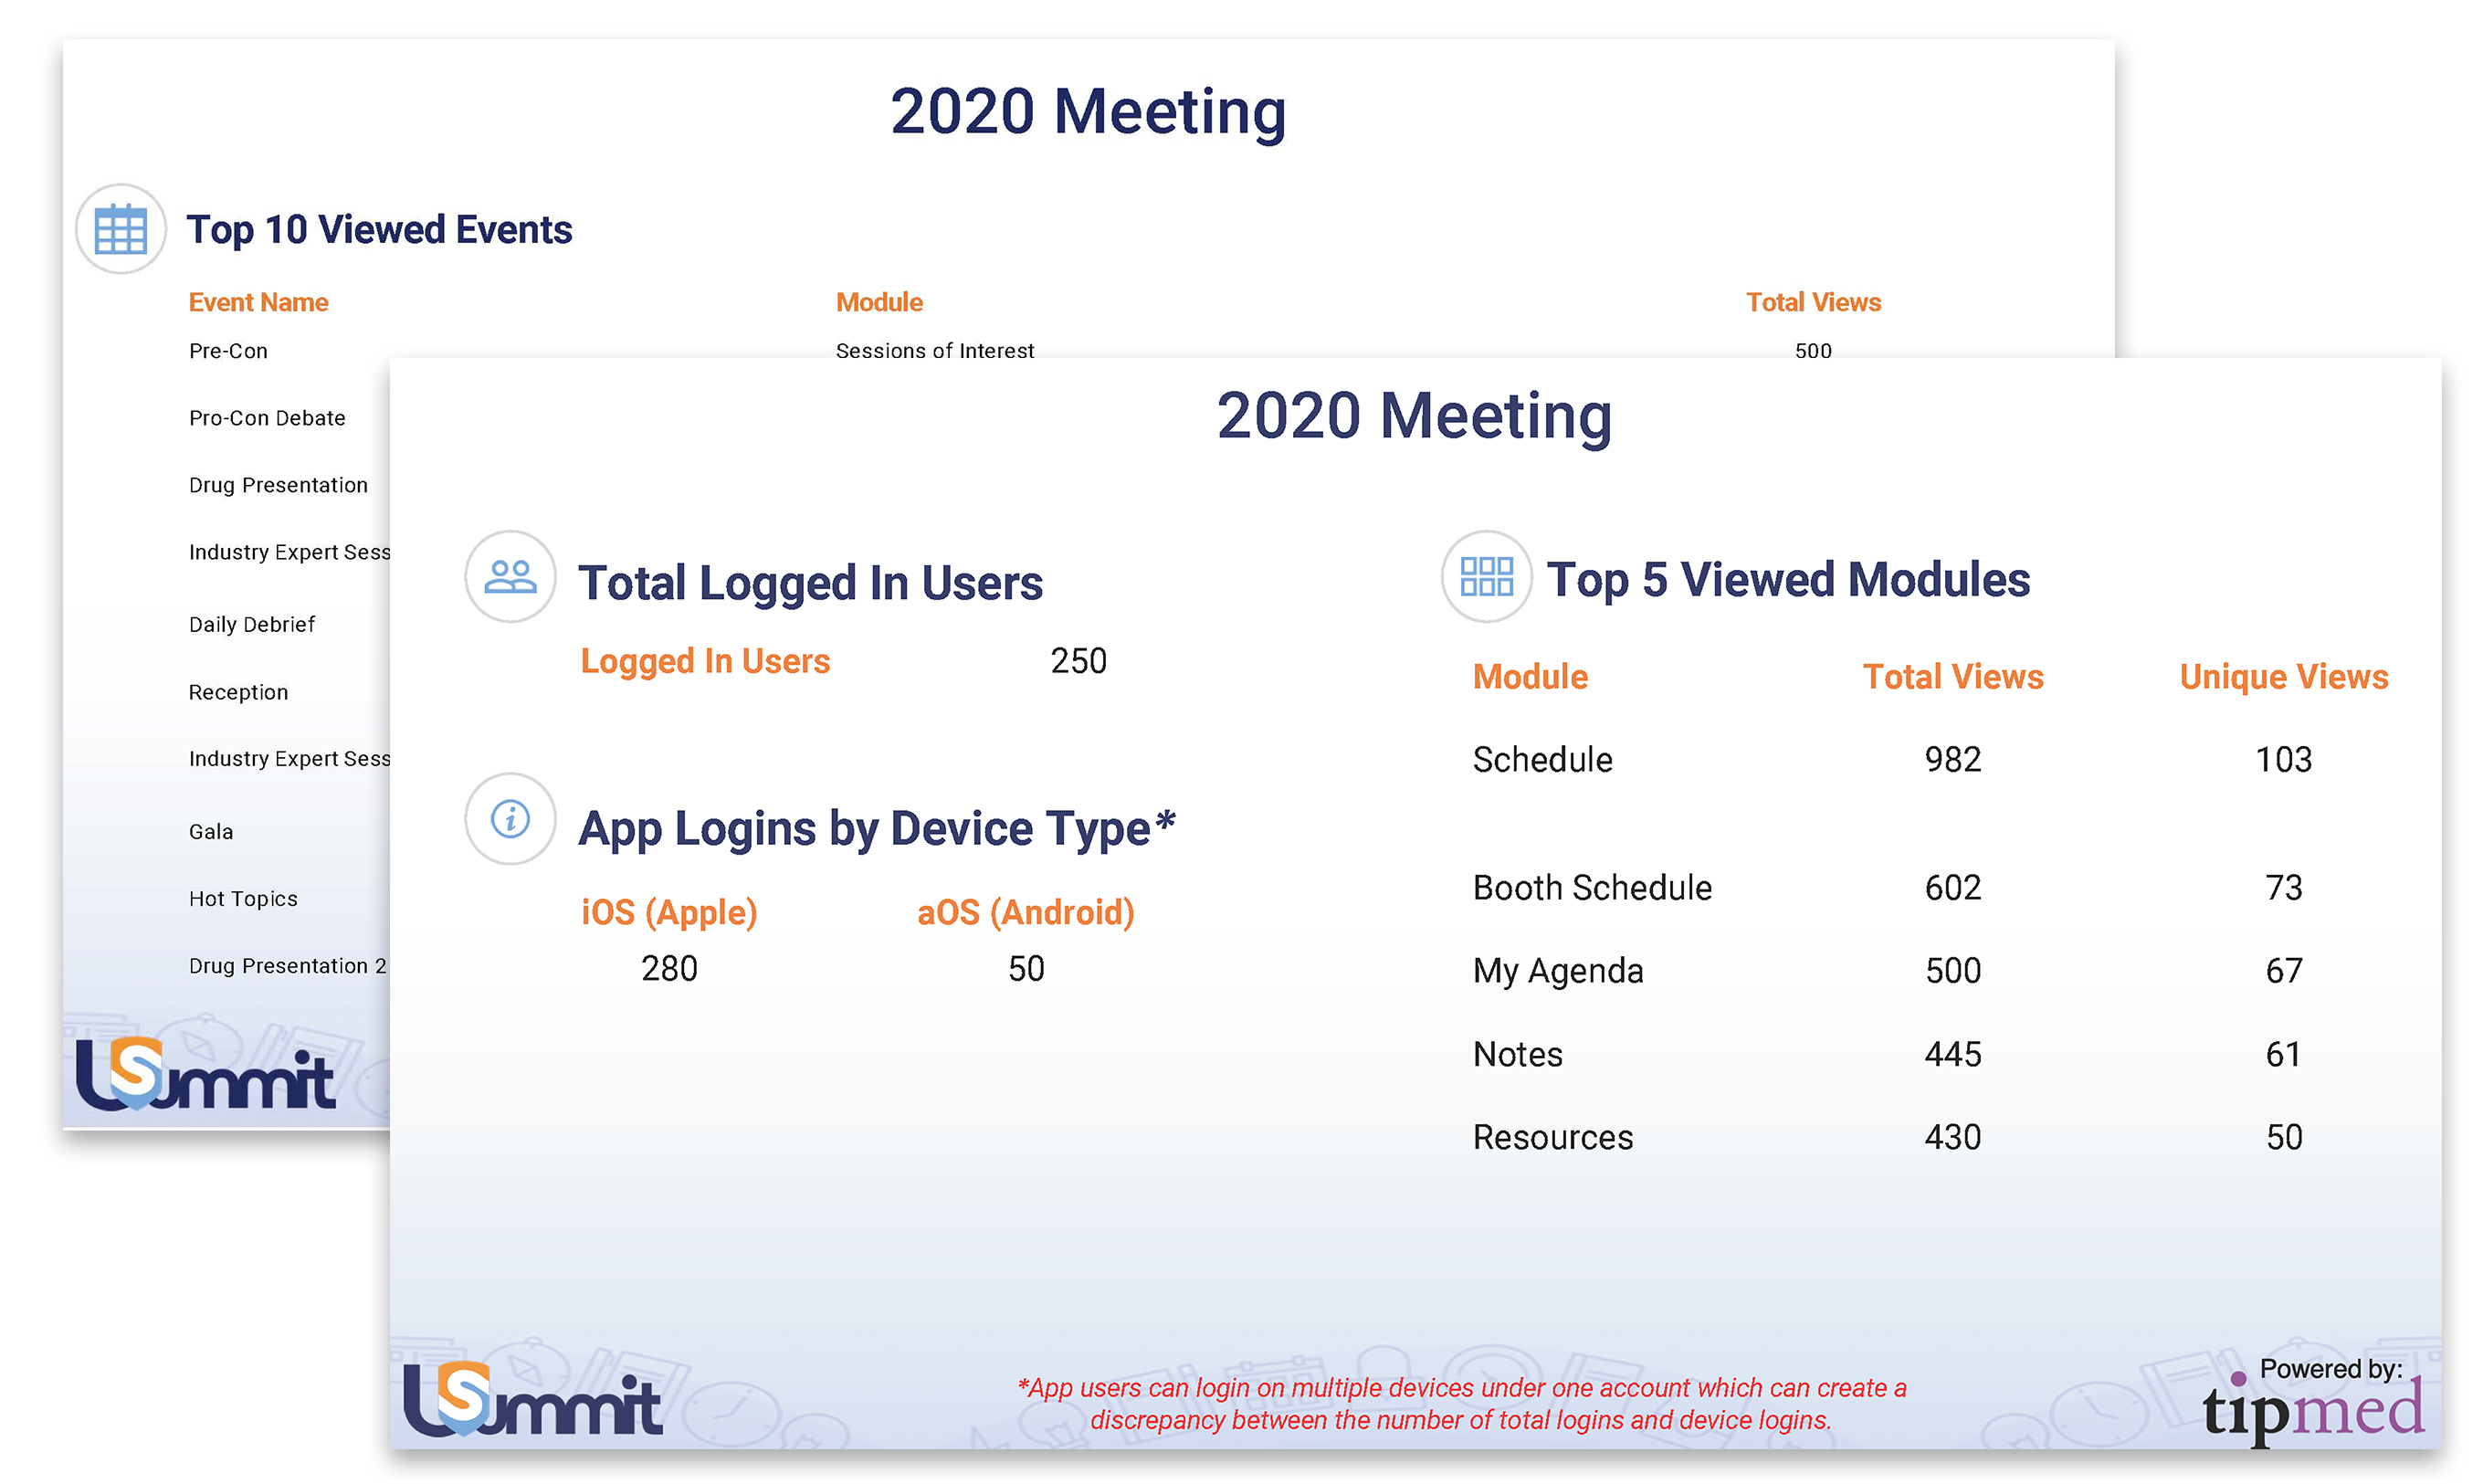Click the info icon beside App Logins by Device Type
Image resolution: width=2483 pixels, height=1484 pixels.
point(510,819)
